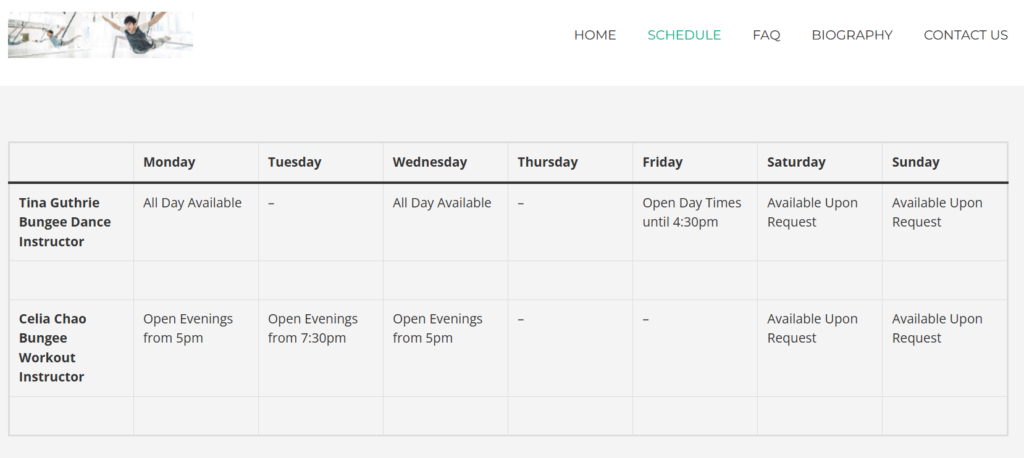
Task: Navigate to the BIOGRAPHY page
Action: click(x=852, y=35)
